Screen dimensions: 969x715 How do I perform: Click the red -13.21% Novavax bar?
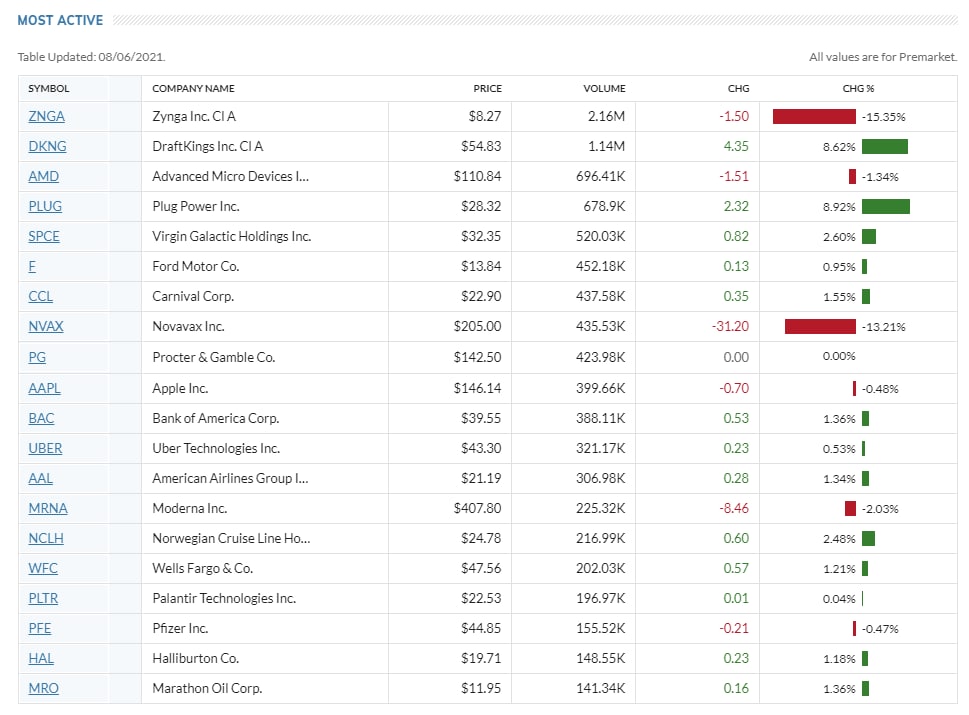pyautogui.click(x=821, y=326)
